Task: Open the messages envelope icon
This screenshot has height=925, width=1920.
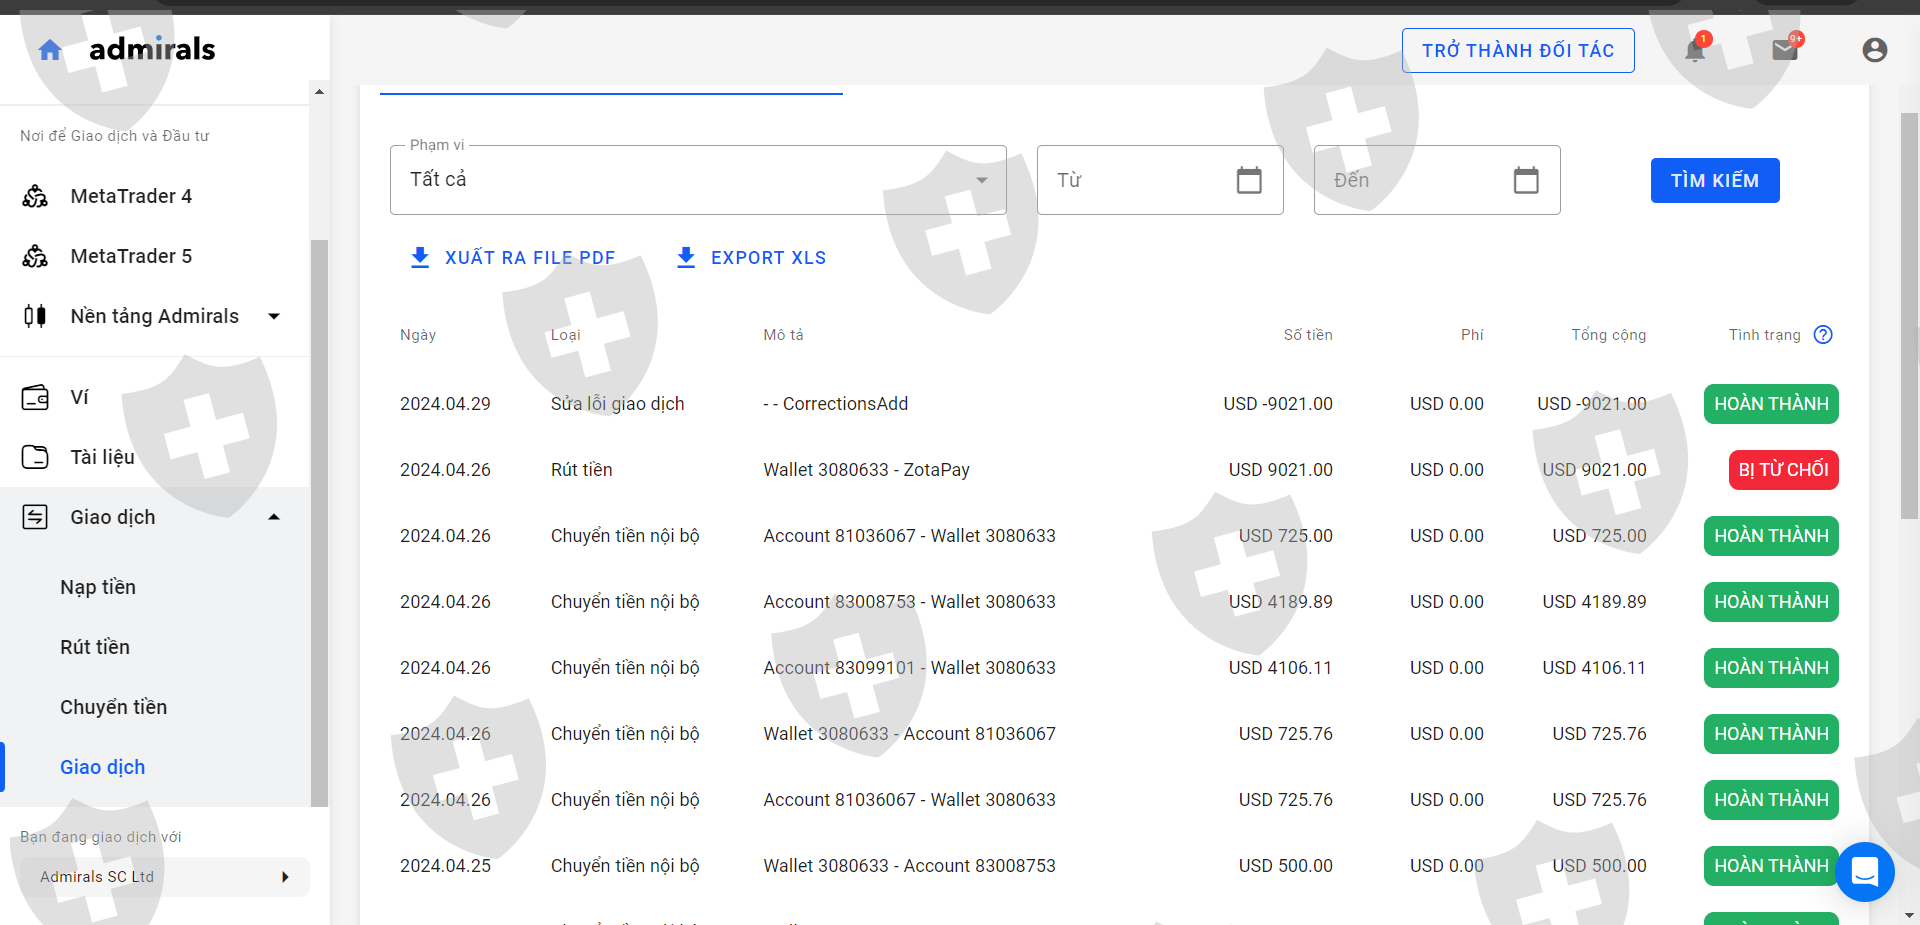Action: tap(1785, 50)
